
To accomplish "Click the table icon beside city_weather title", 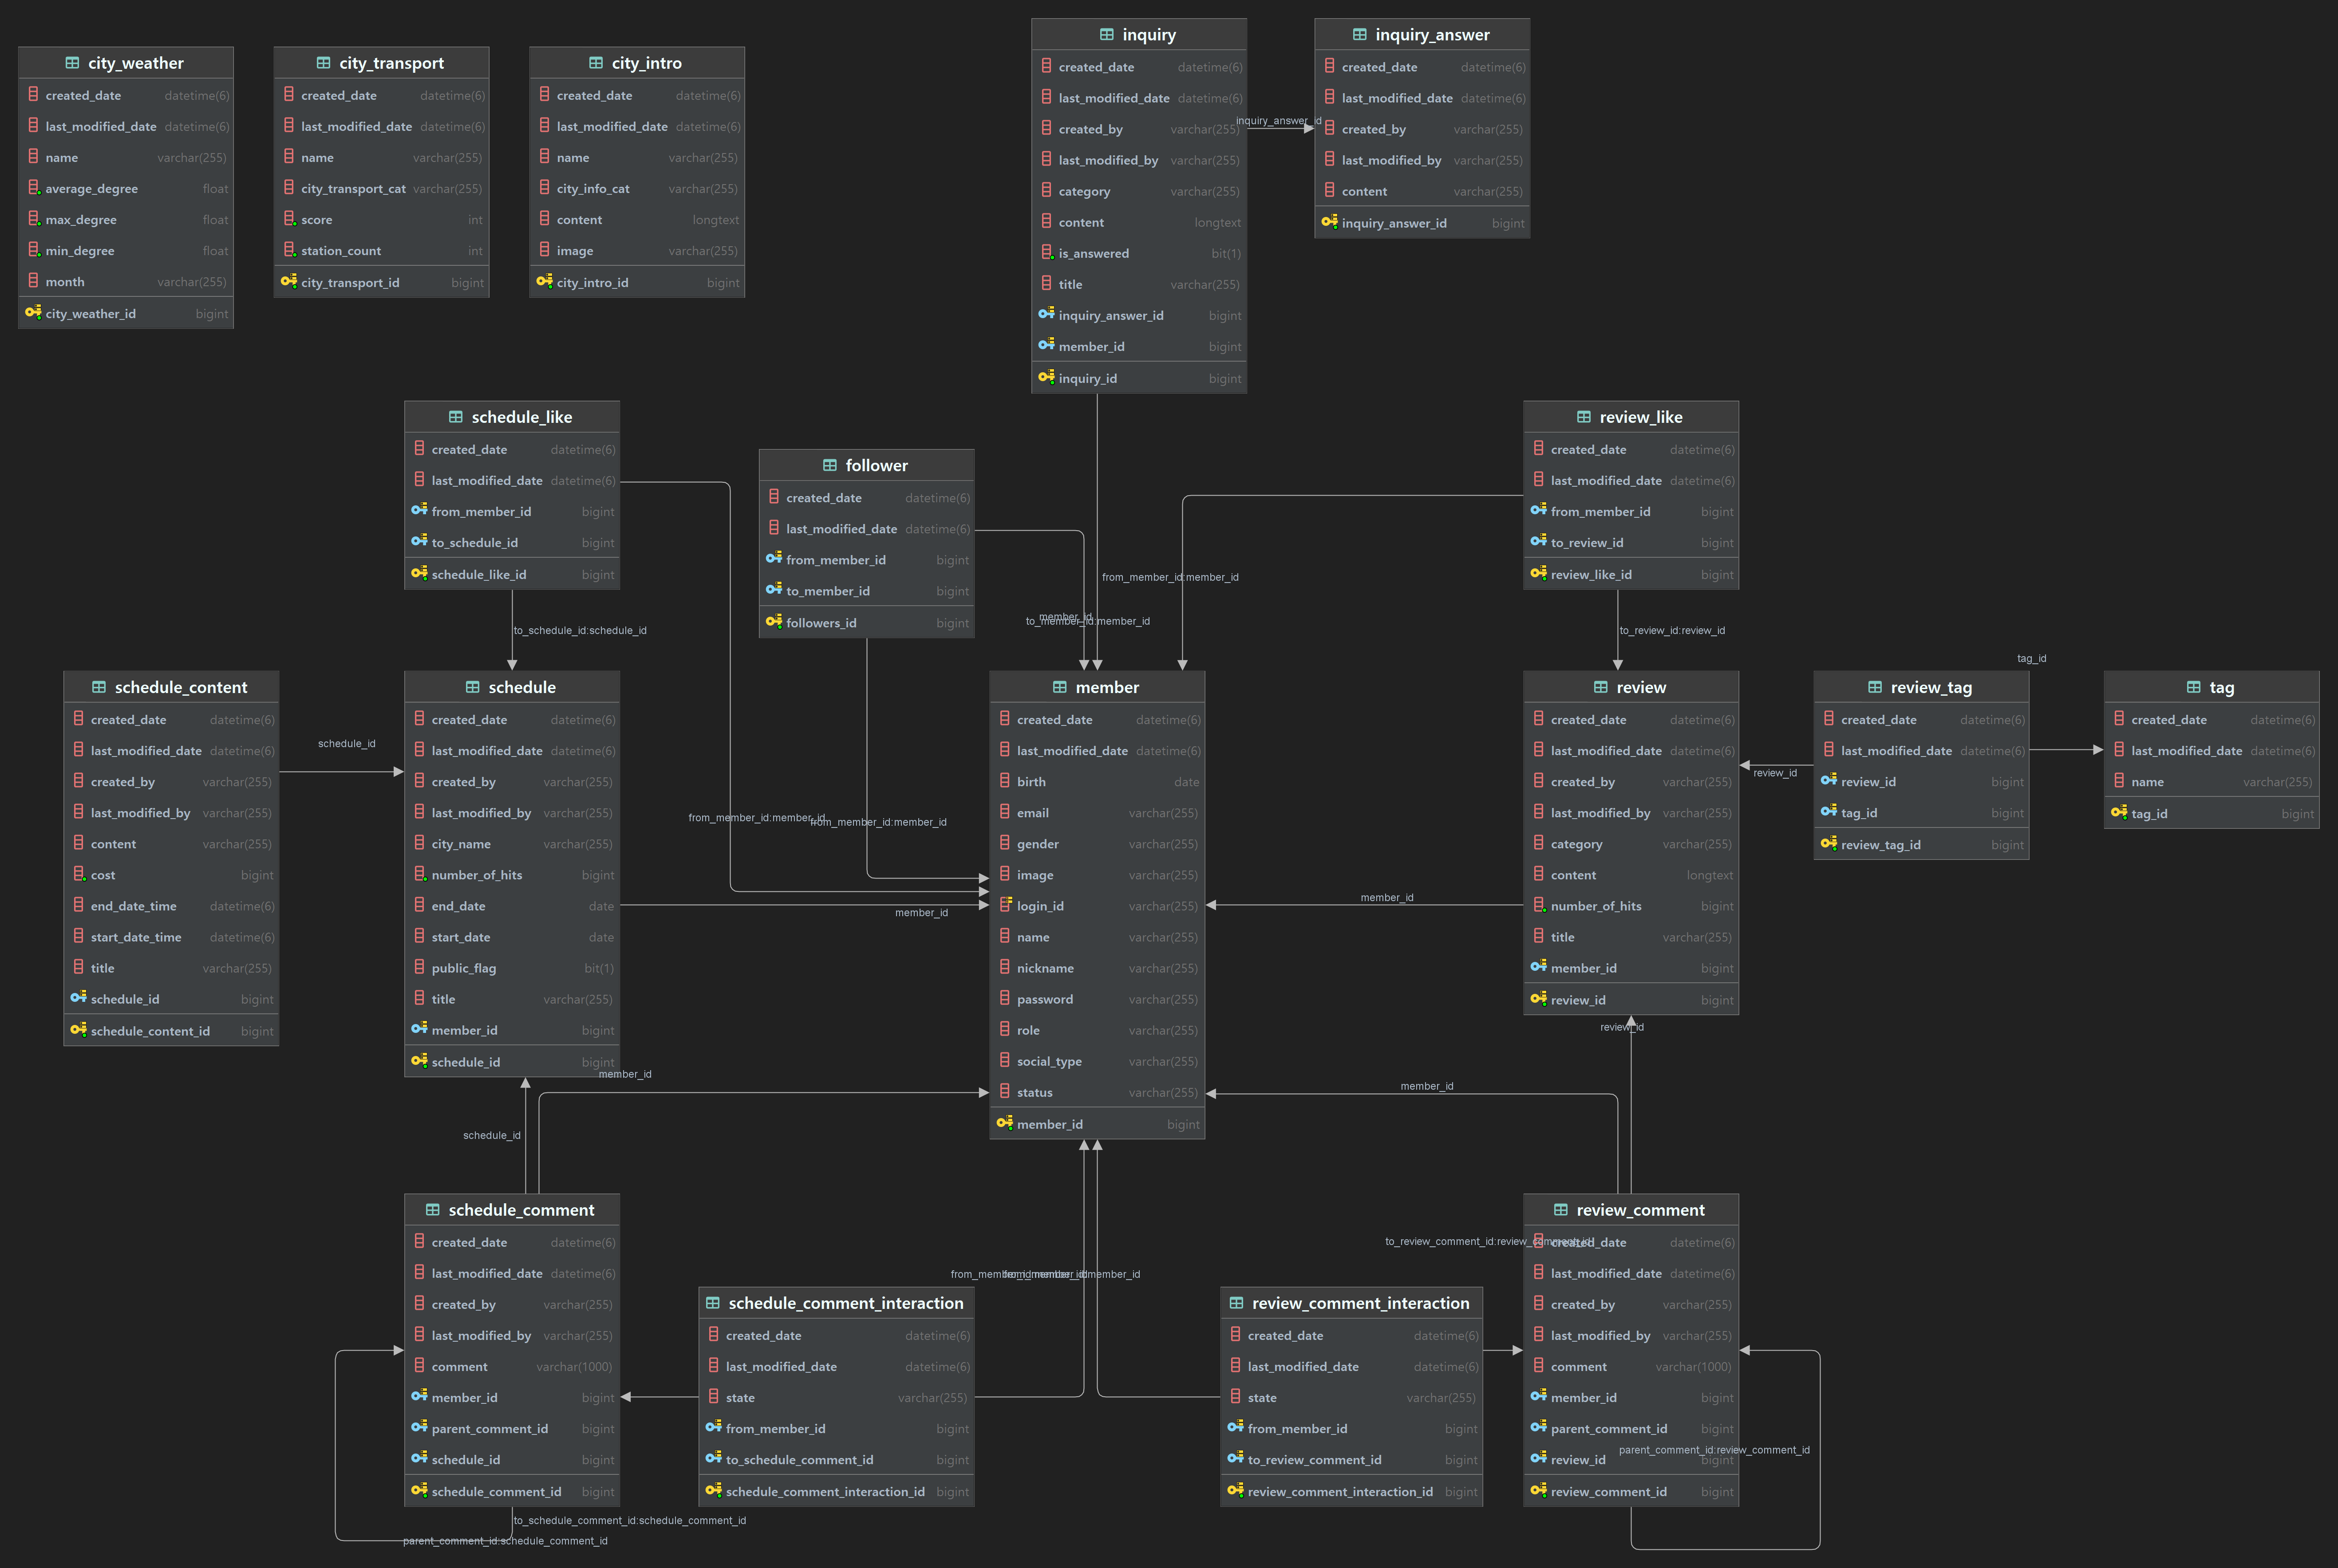I will coord(72,63).
